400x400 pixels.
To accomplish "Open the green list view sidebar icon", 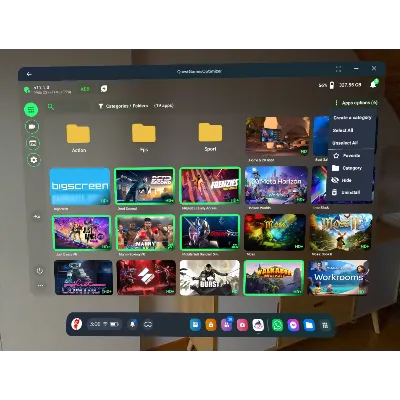I will coord(31,110).
